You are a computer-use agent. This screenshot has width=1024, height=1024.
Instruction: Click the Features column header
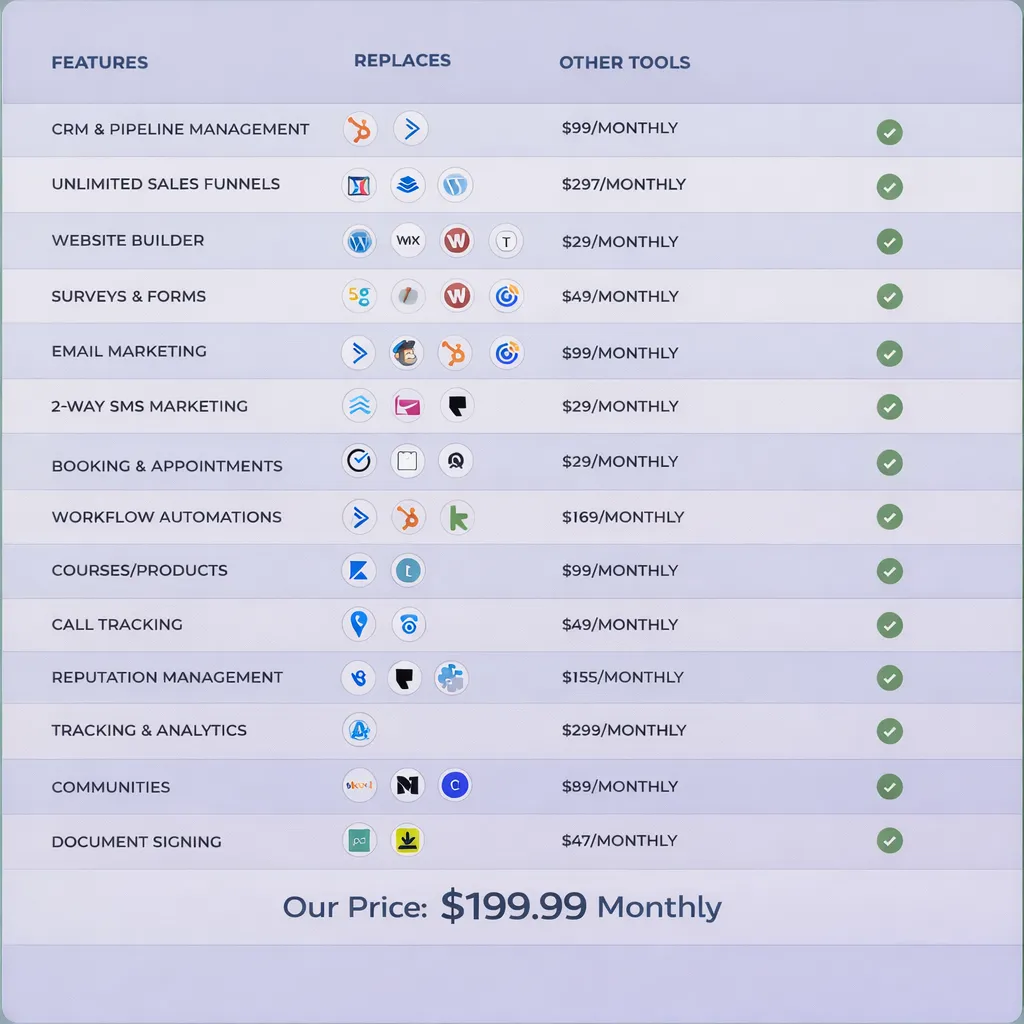coord(99,62)
